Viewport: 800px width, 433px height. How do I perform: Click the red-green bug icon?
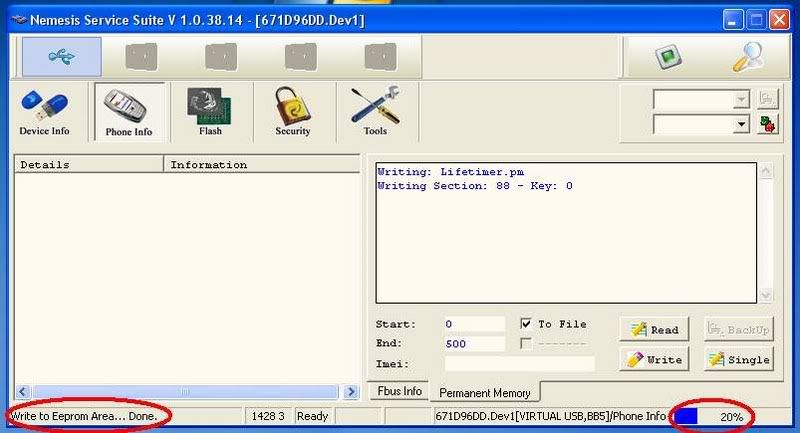pyautogui.click(x=768, y=124)
